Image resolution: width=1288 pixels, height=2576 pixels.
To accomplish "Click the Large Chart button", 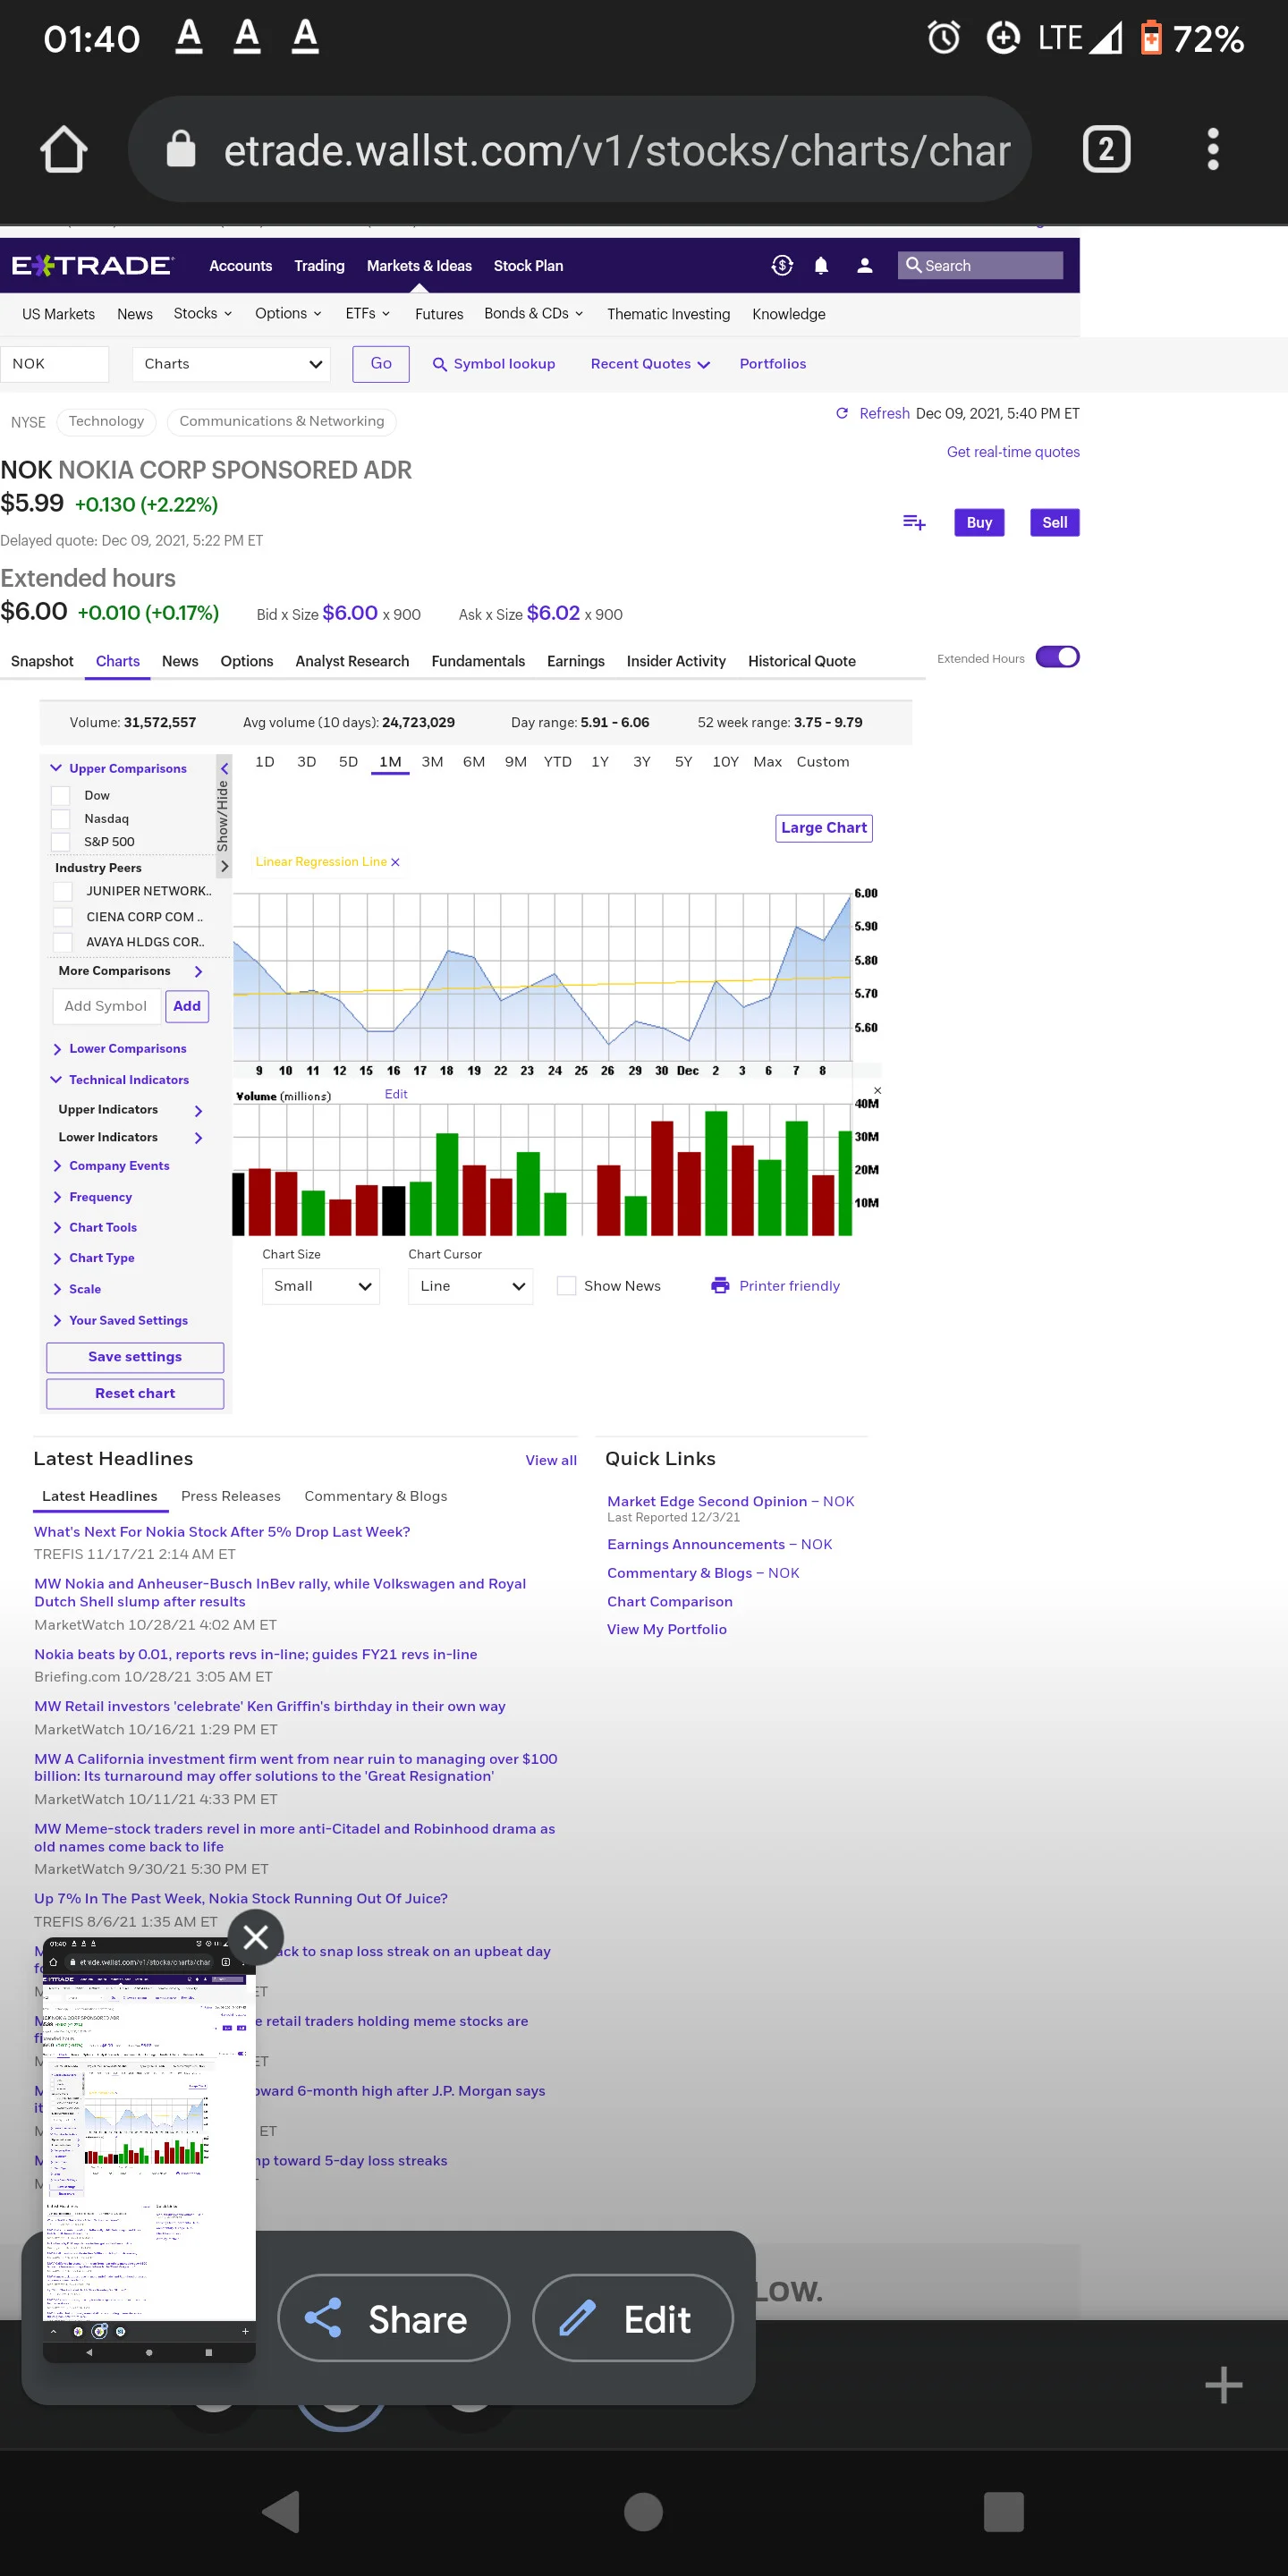I will tap(824, 828).
